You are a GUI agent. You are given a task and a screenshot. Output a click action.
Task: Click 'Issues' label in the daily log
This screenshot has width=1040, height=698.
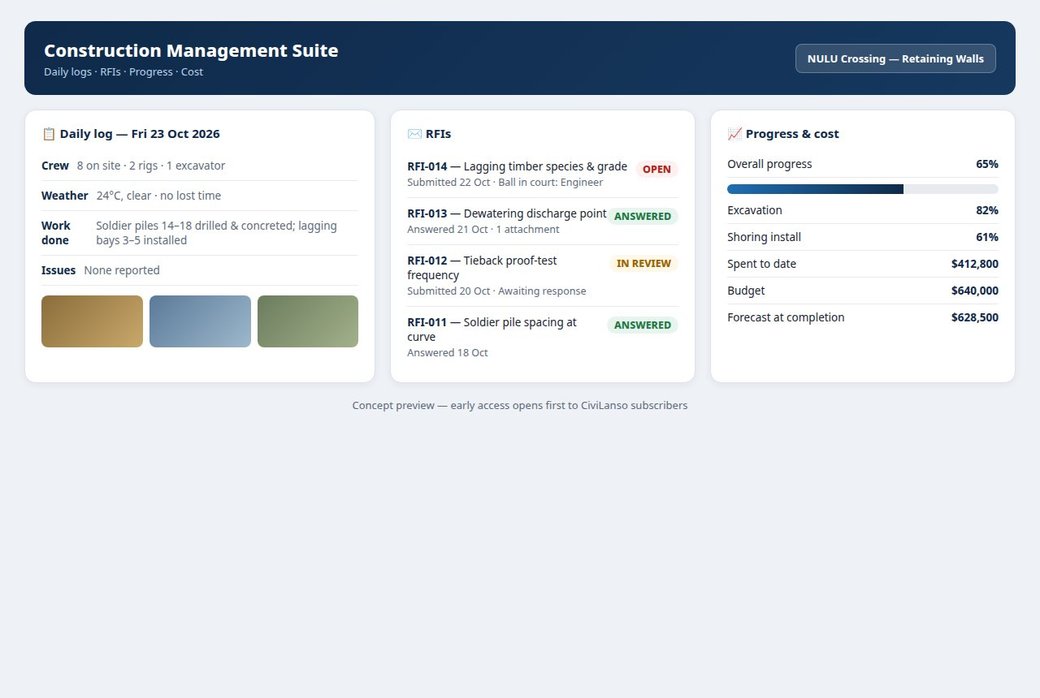pyautogui.click(x=58, y=270)
